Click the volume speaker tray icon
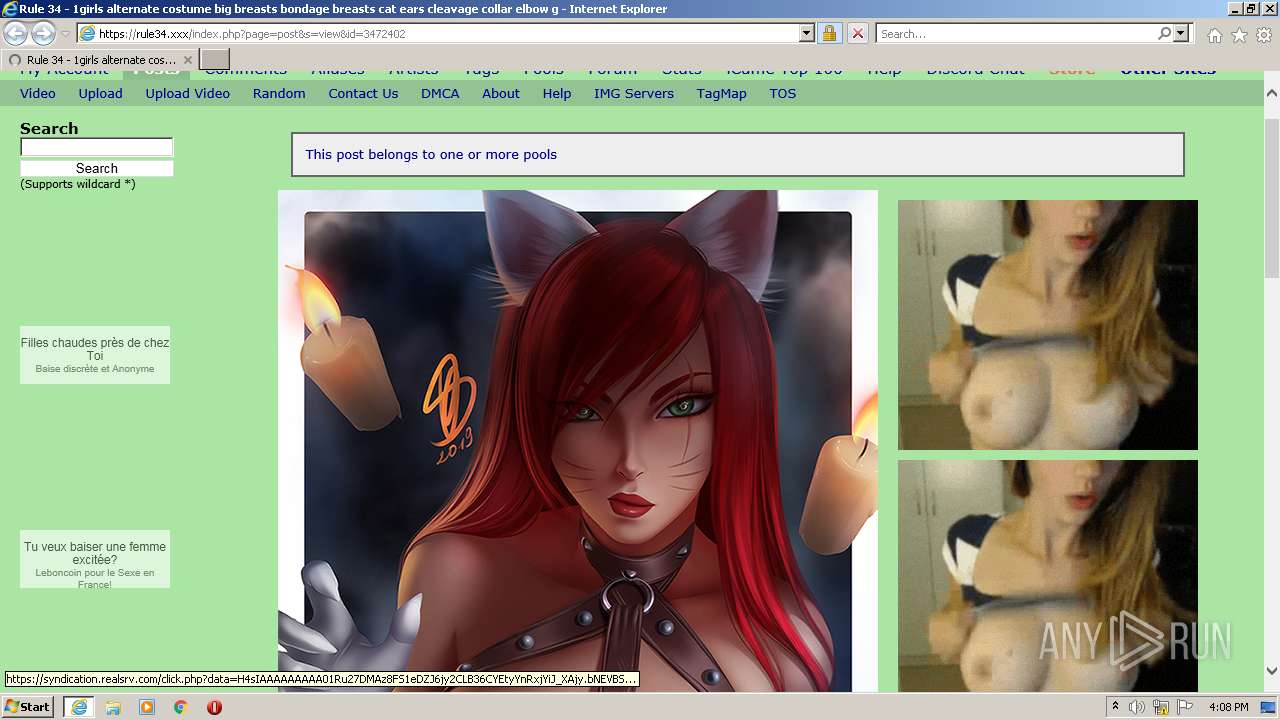Screen dimensions: 1280x720 [1137, 707]
